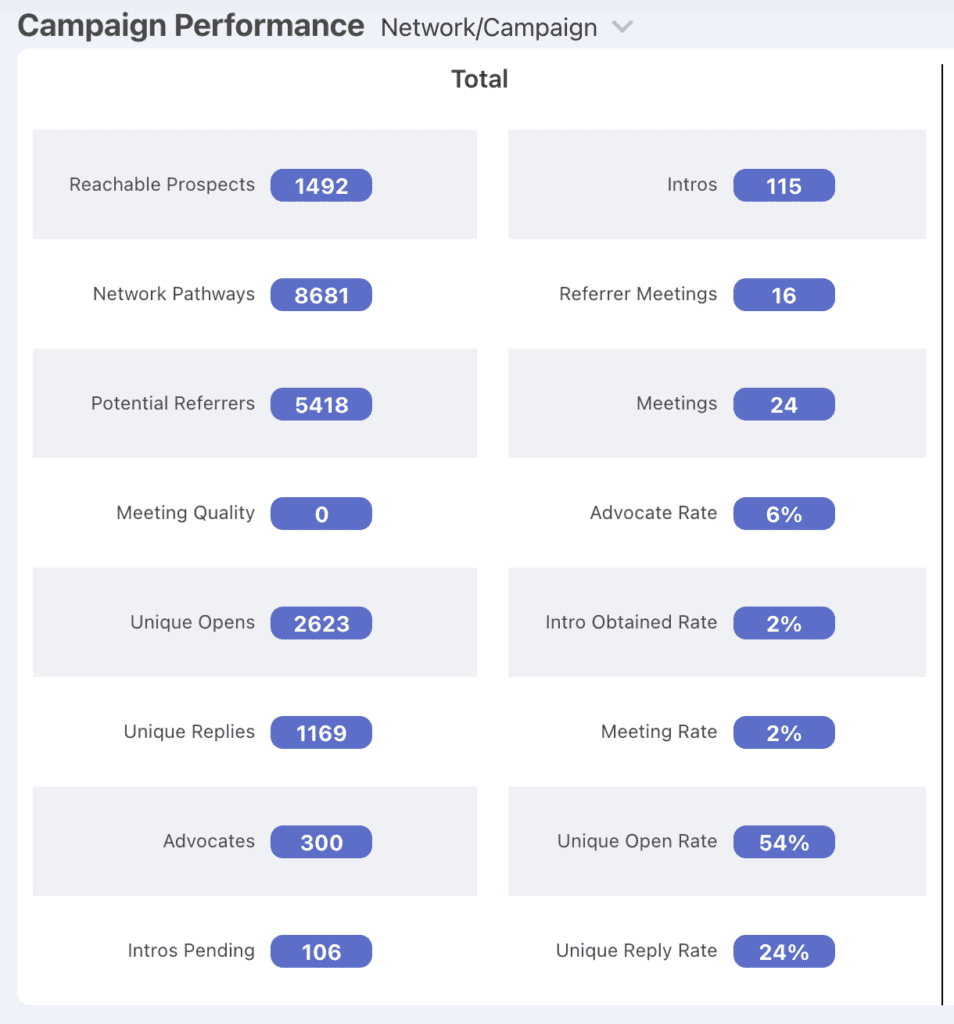This screenshot has width=954, height=1024.
Task: Select the Intro Obtained Rate 2% badge
Action: tap(784, 623)
